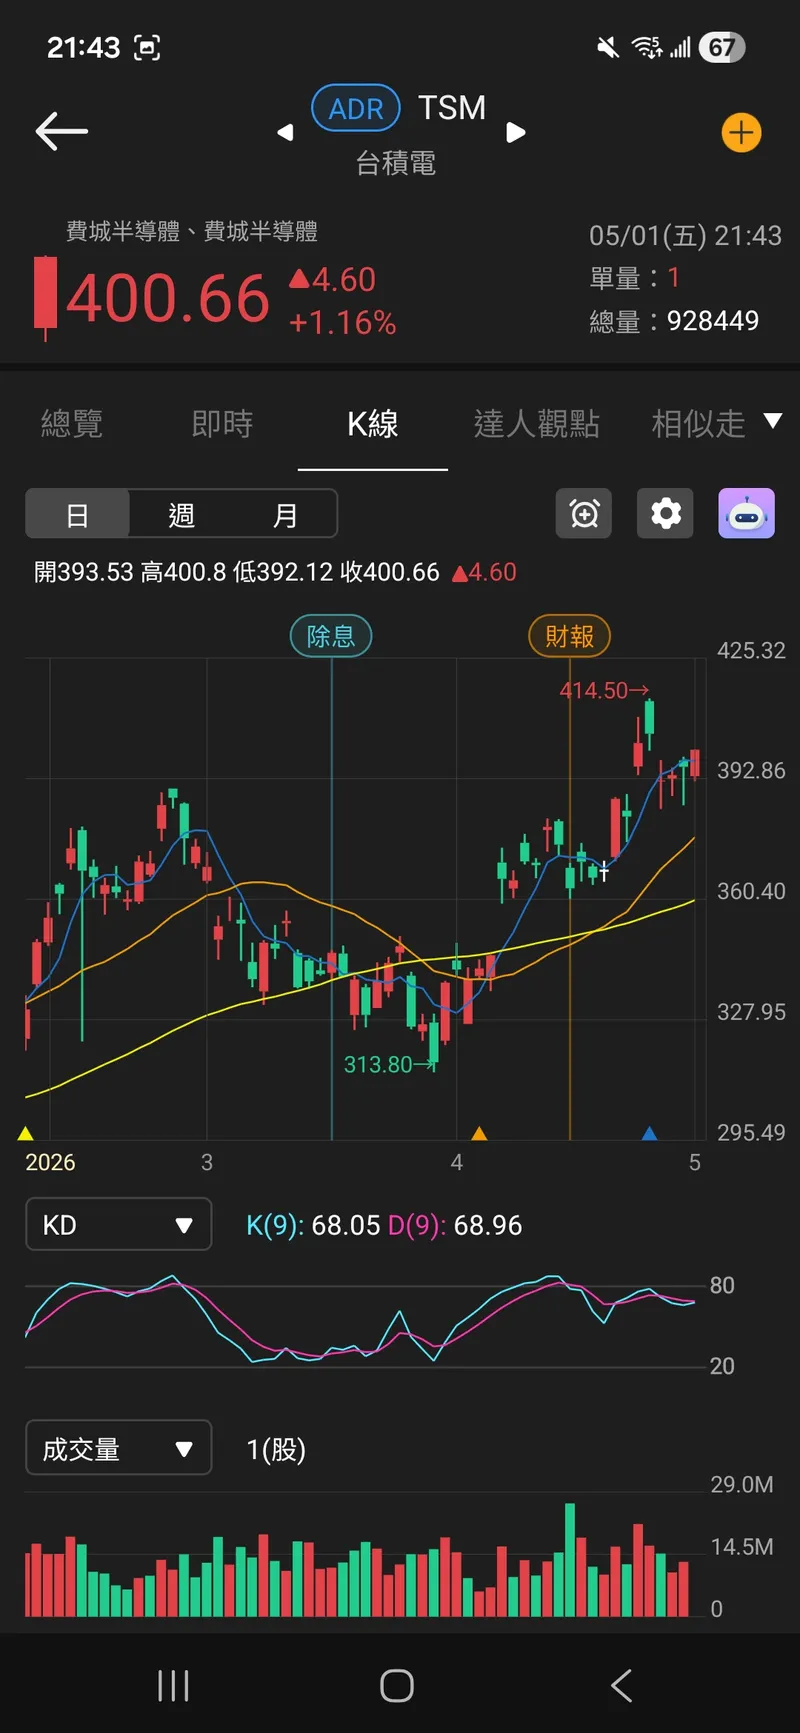The image size is (800, 1733).
Task: Tap the muted sound status icon
Action: [607, 47]
